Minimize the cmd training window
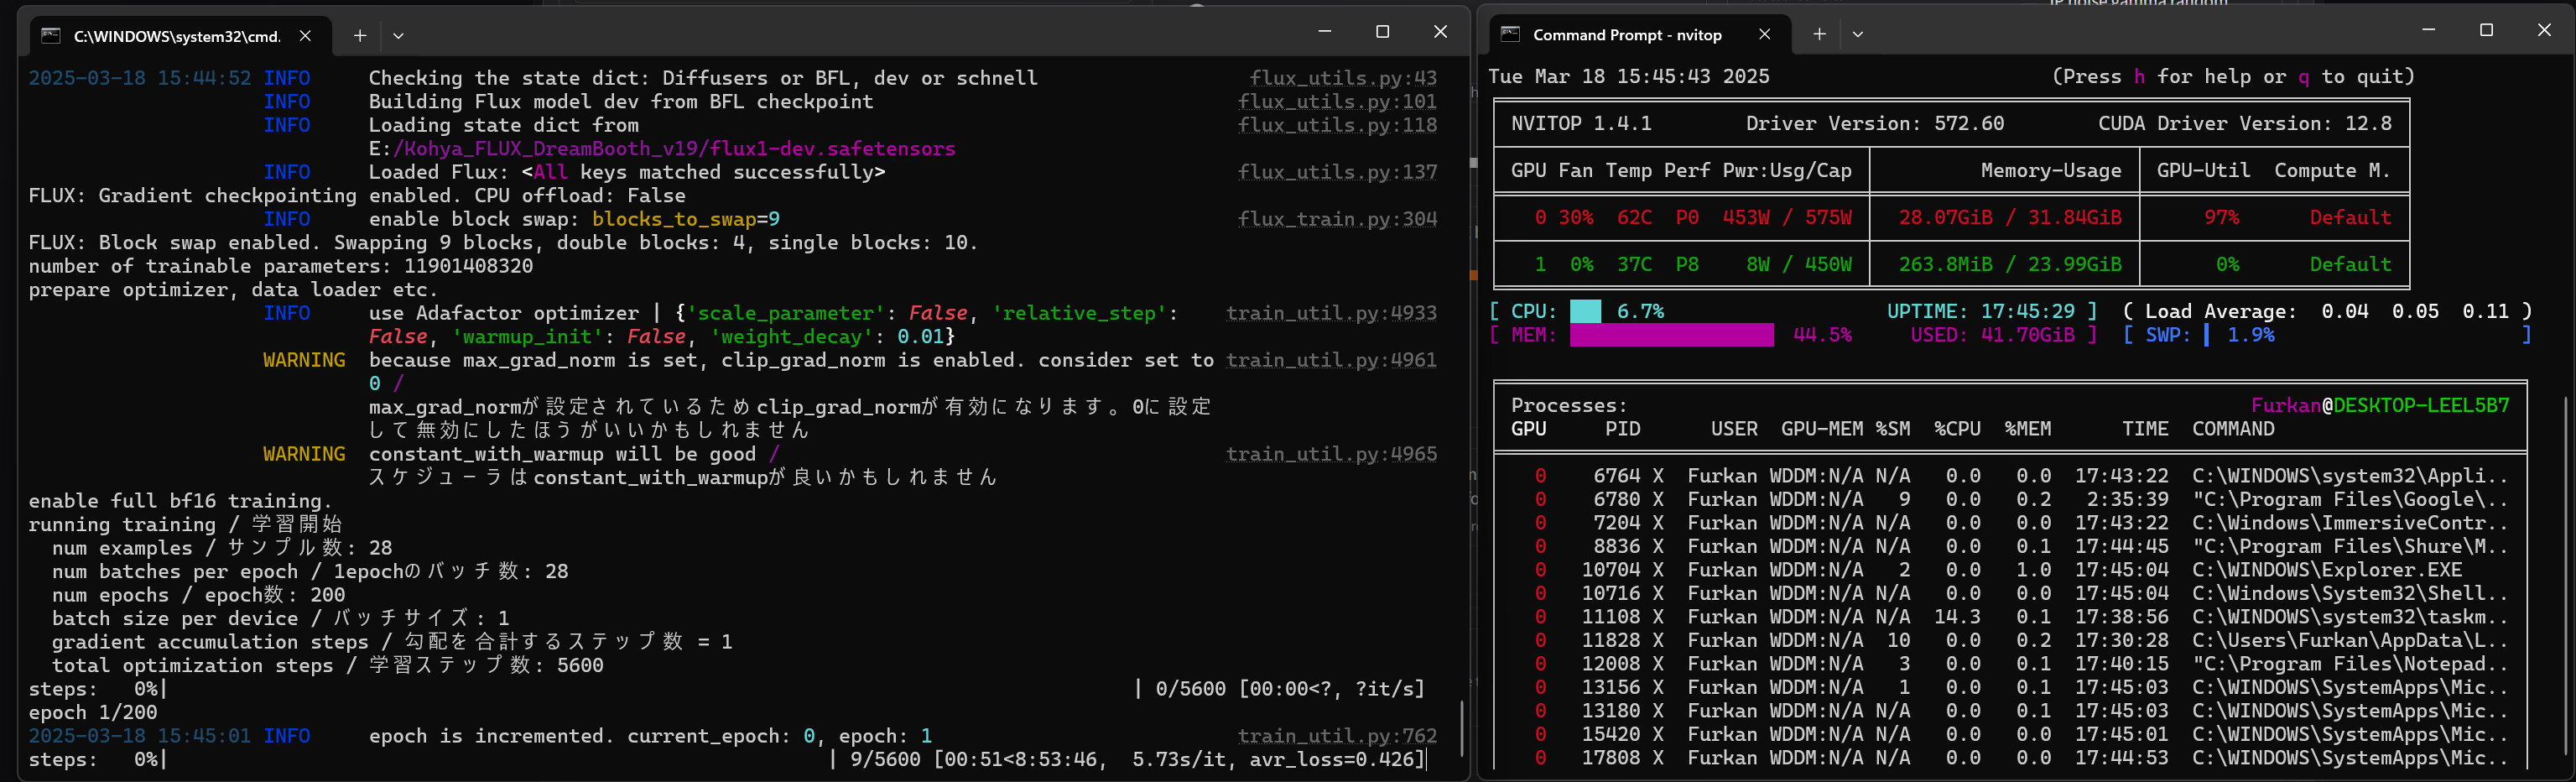Viewport: 2576px width, 782px height. (1325, 32)
